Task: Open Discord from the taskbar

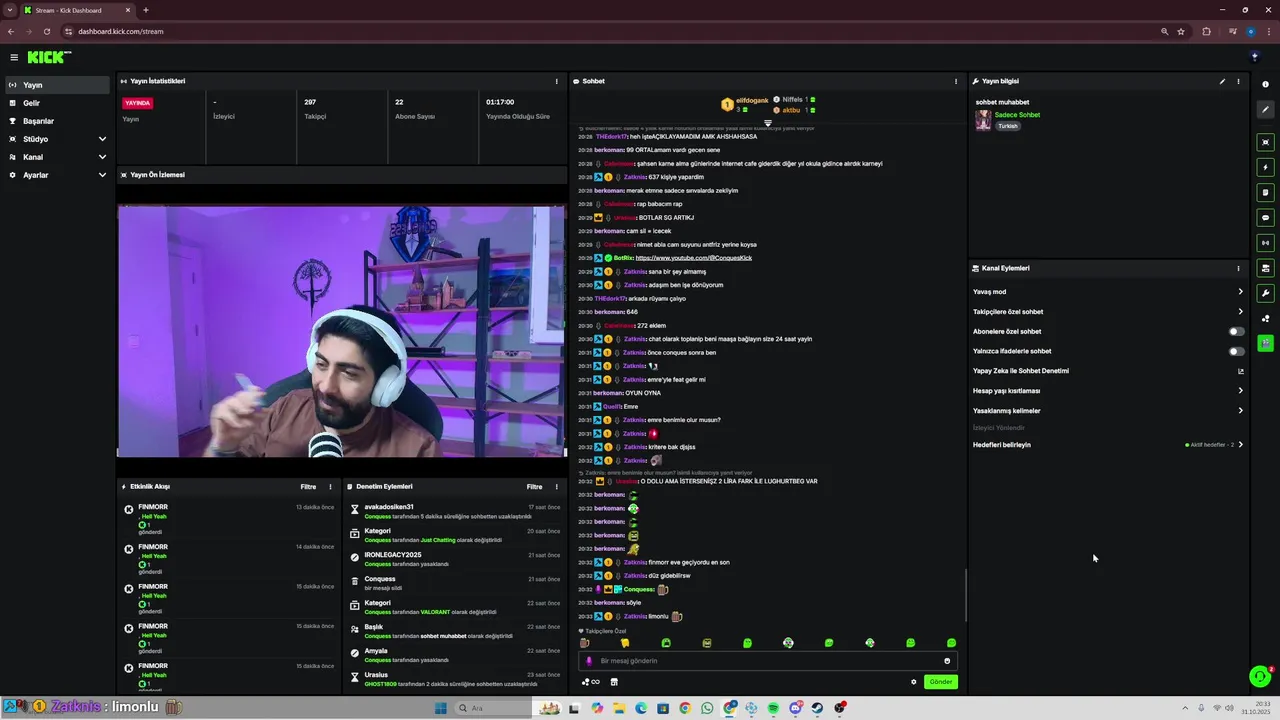Action: 795,708
